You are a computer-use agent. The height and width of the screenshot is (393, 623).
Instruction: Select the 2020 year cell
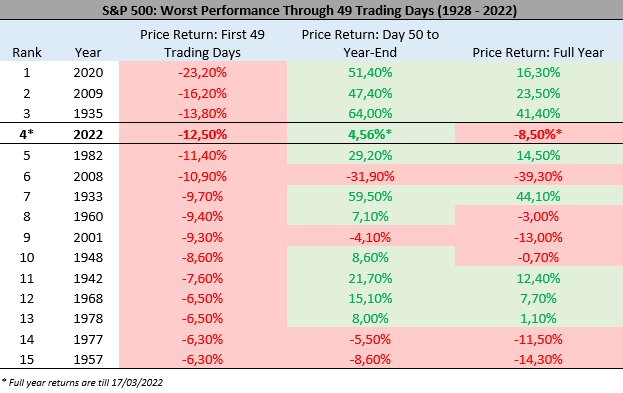(88, 73)
